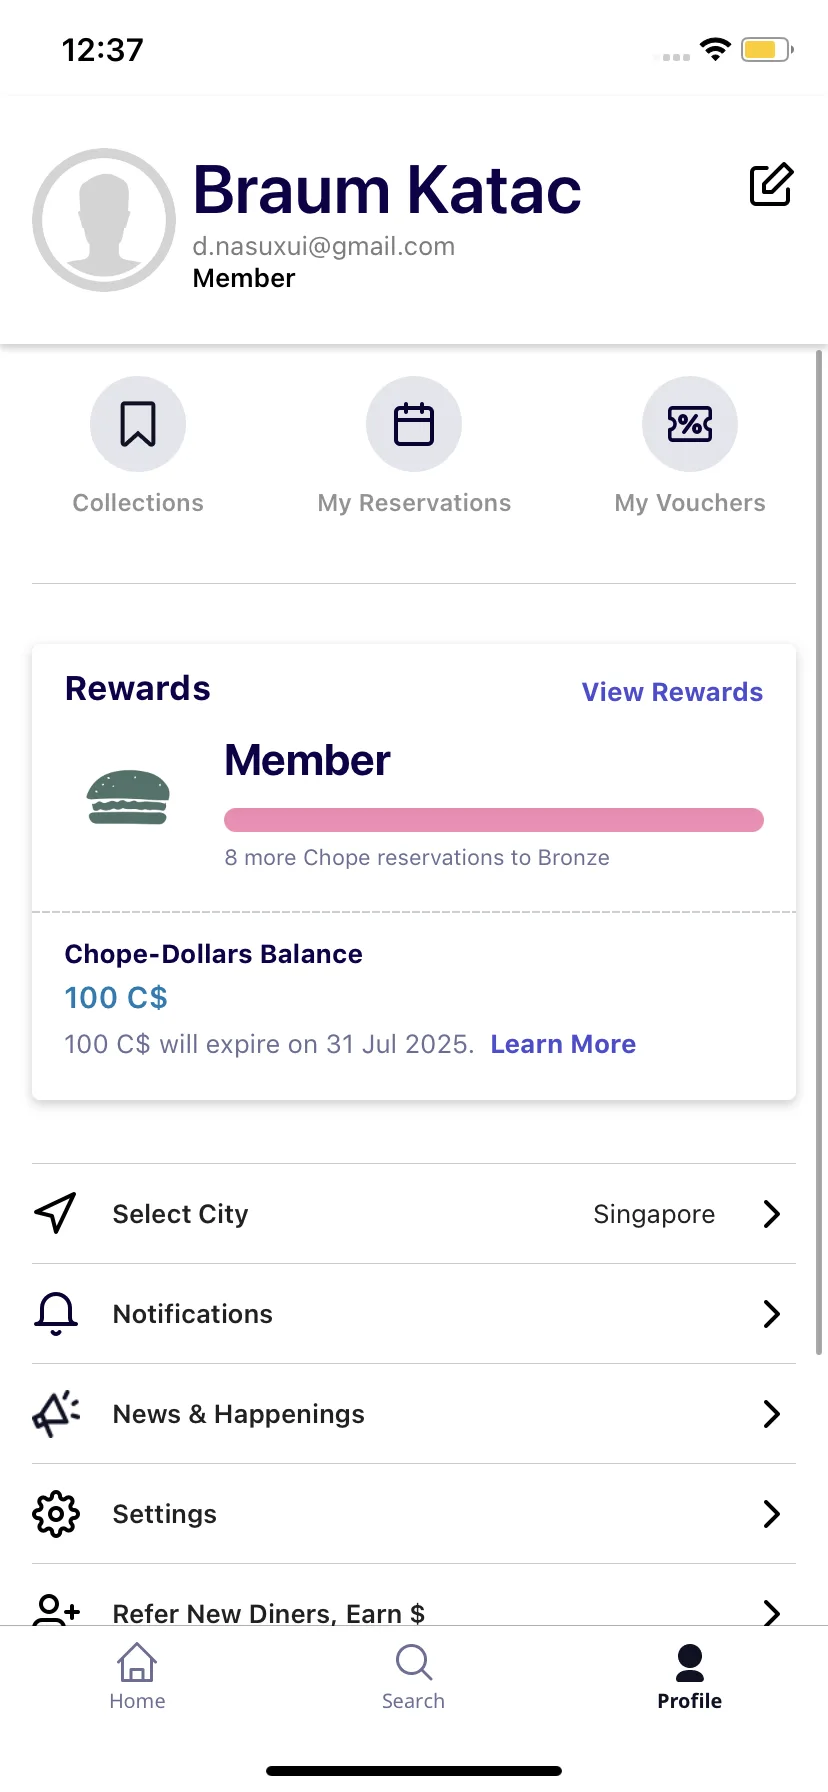Image resolution: width=828 pixels, height=1792 pixels.
Task: Expand the Settings row chevron
Action: point(771,1514)
